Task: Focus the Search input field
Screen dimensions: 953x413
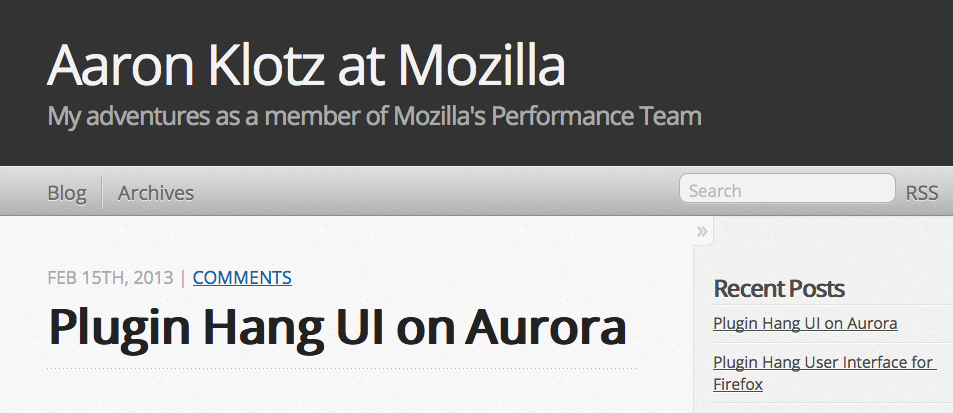Action: pos(786,190)
